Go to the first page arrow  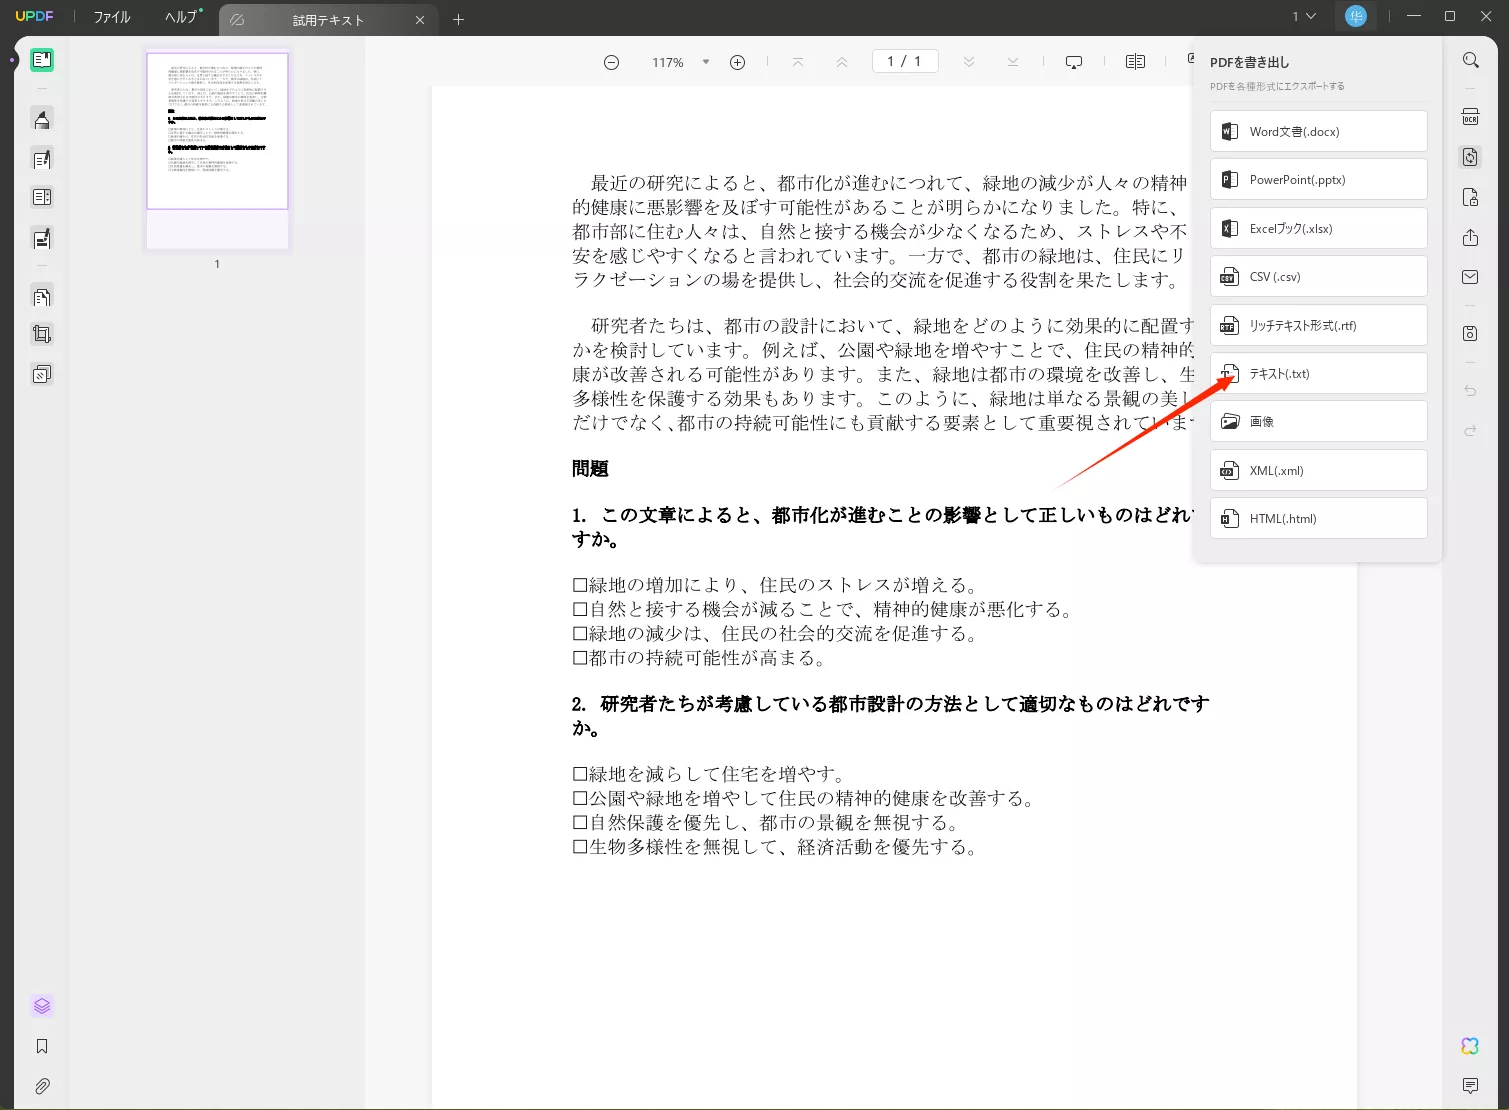[x=797, y=62]
